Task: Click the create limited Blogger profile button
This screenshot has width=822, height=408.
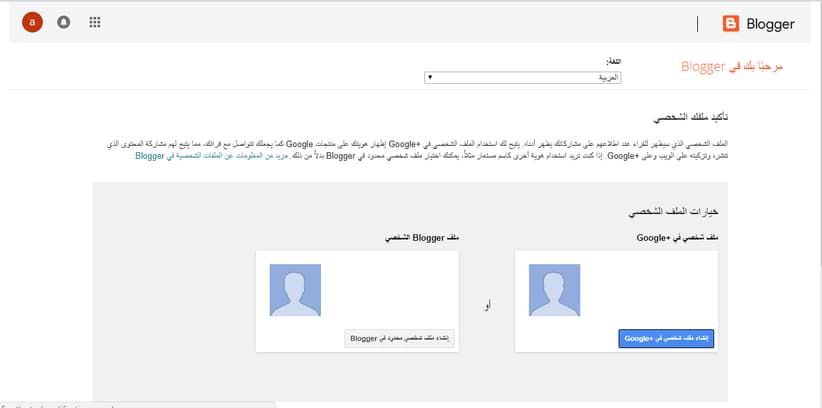Action: (399, 338)
